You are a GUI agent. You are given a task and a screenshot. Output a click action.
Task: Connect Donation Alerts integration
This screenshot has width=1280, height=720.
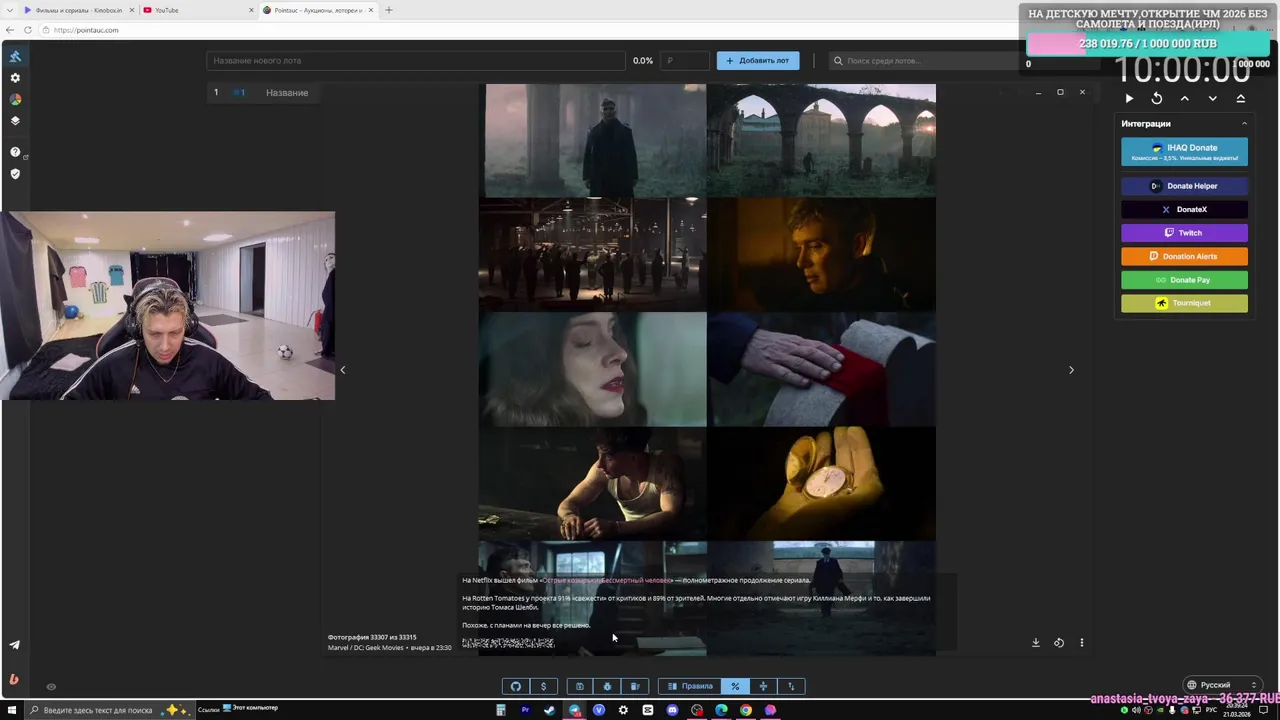tap(1184, 257)
